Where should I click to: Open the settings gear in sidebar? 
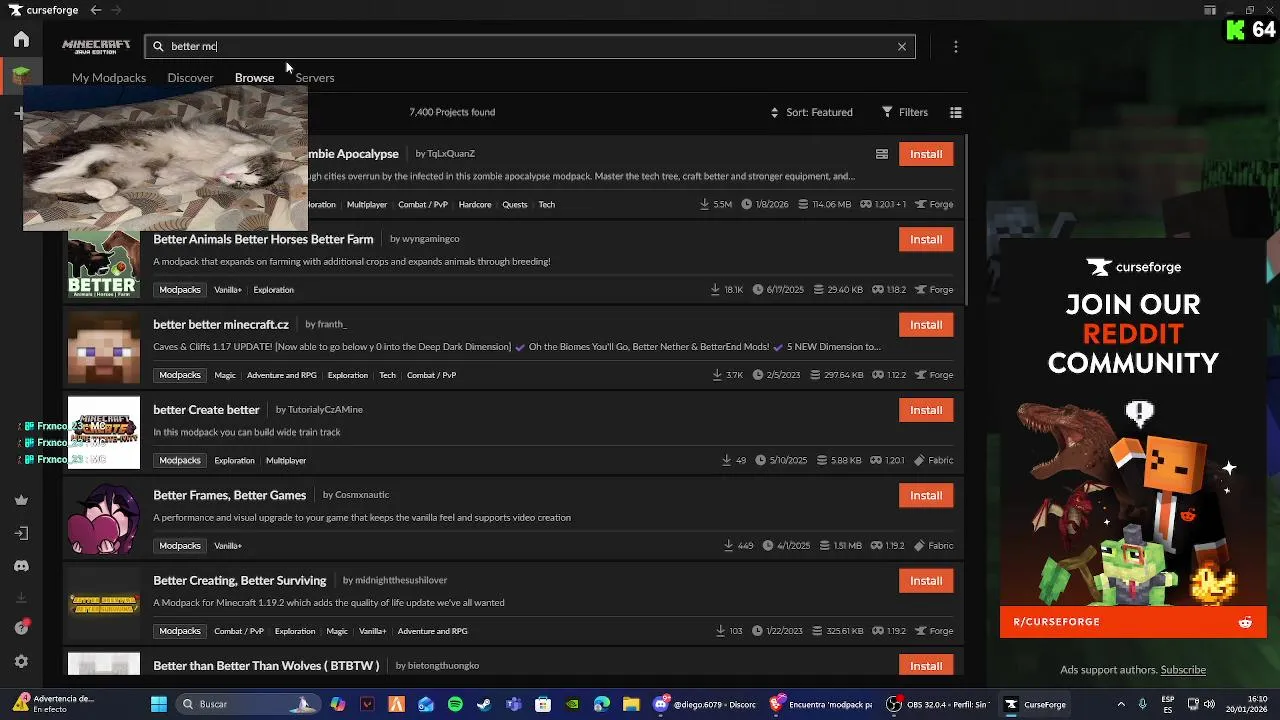[21, 662]
